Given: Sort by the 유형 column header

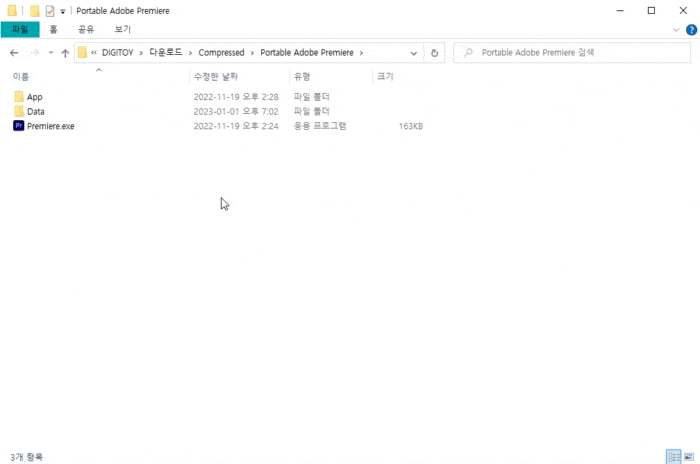Looking at the screenshot, I should tap(302, 77).
